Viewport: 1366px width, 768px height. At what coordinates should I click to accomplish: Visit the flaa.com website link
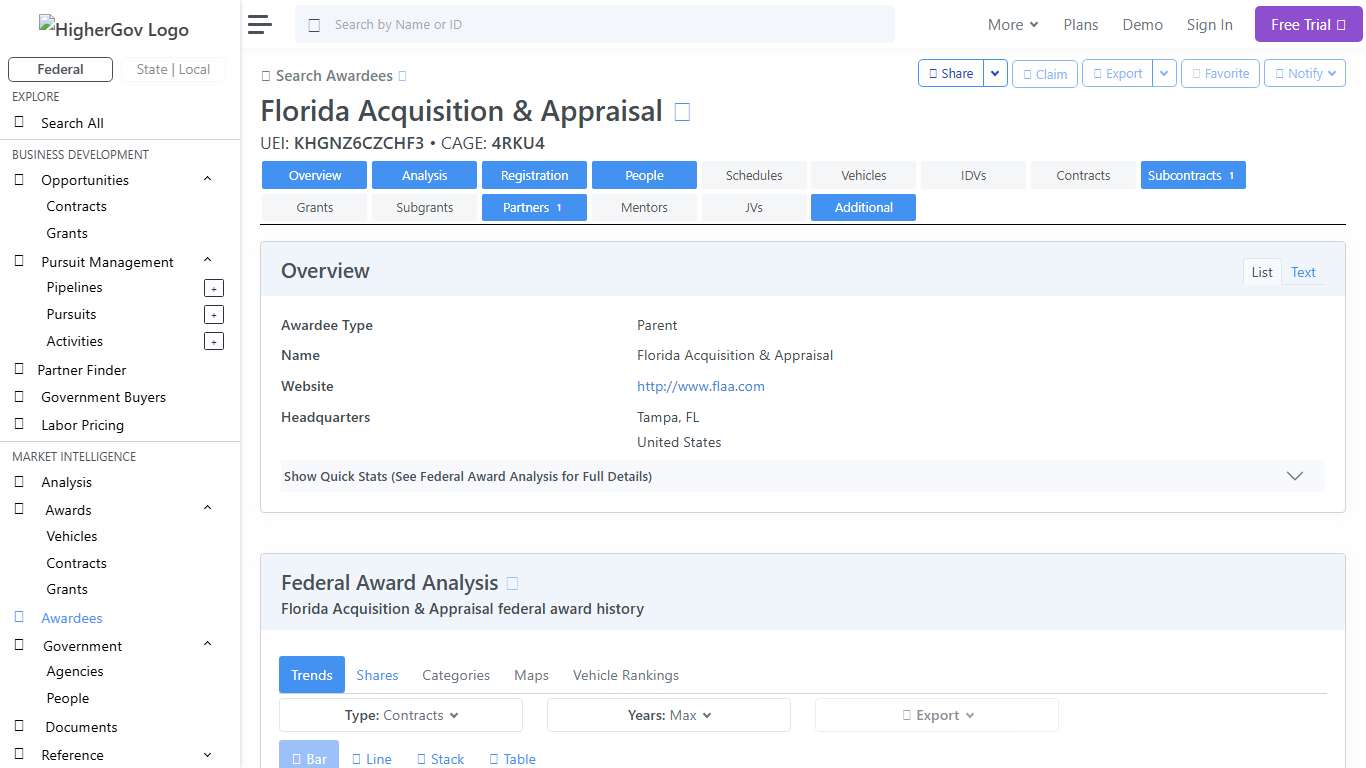pos(700,386)
